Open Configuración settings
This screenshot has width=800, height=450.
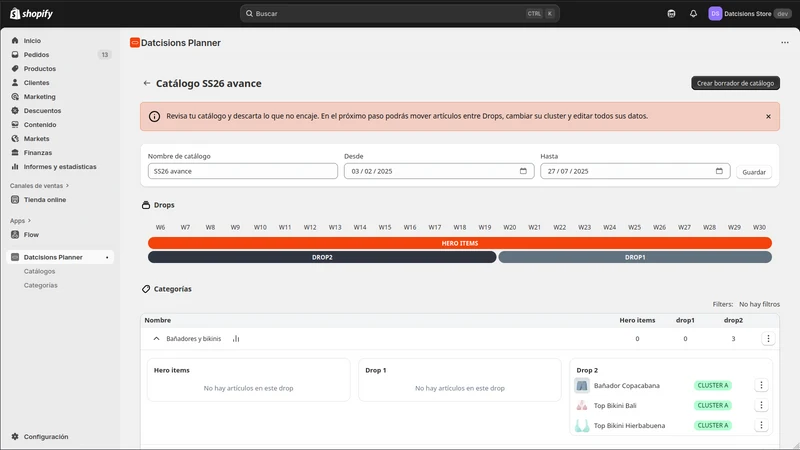point(46,437)
